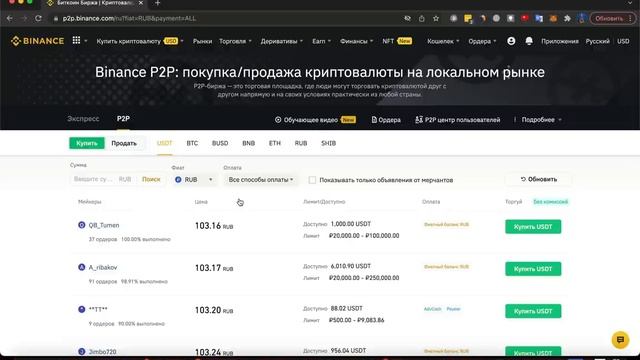Expand the Кошелек dropdown menu
This screenshot has width=640, height=360.
coord(443,41)
